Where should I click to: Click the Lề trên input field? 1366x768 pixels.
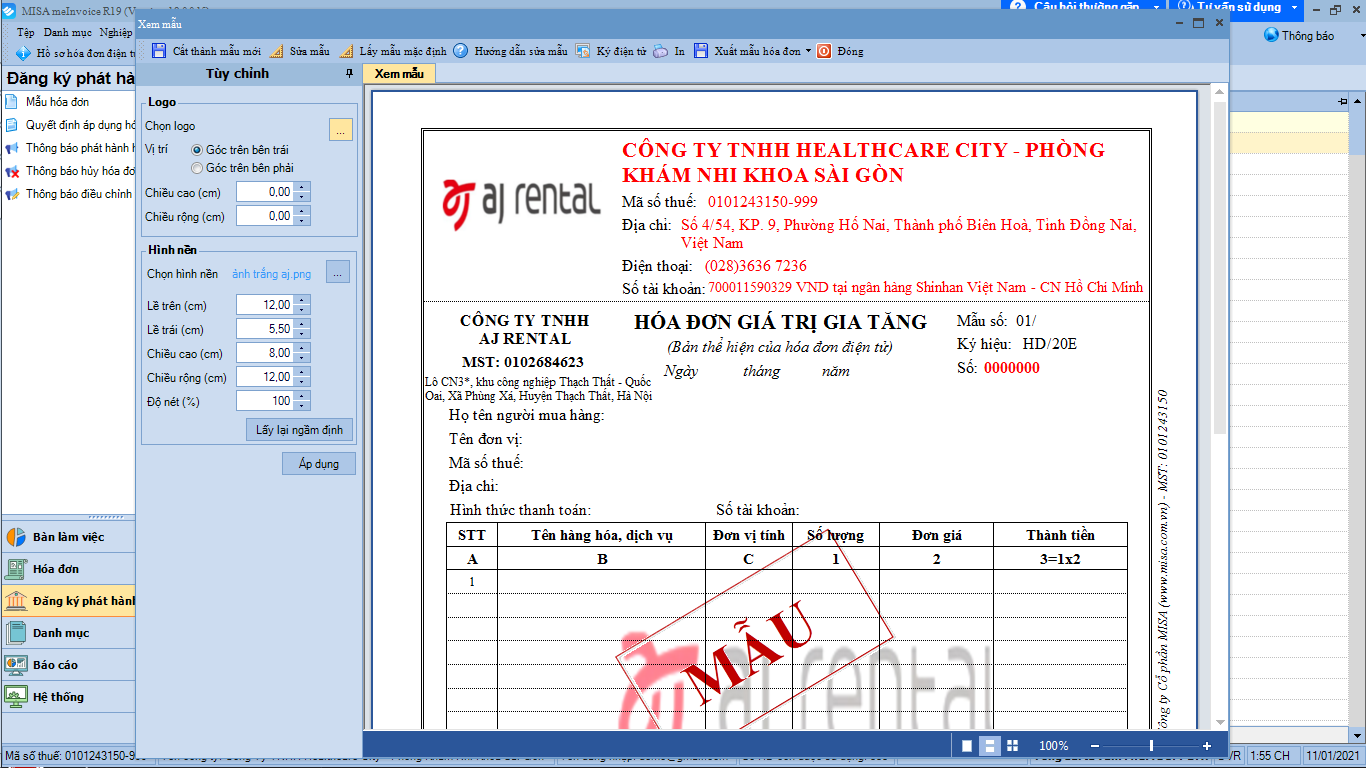pyautogui.click(x=265, y=305)
